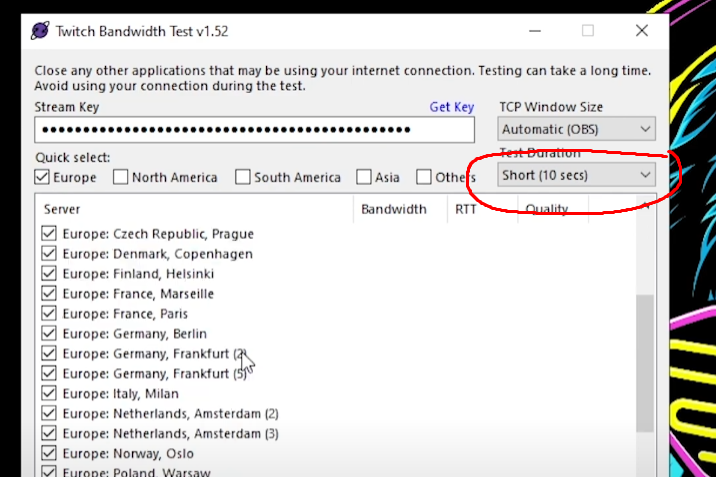Close the Twitch Bandwidth Test window
Viewport: 716px width, 477px height.
pyautogui.click(x=642, y=31)
